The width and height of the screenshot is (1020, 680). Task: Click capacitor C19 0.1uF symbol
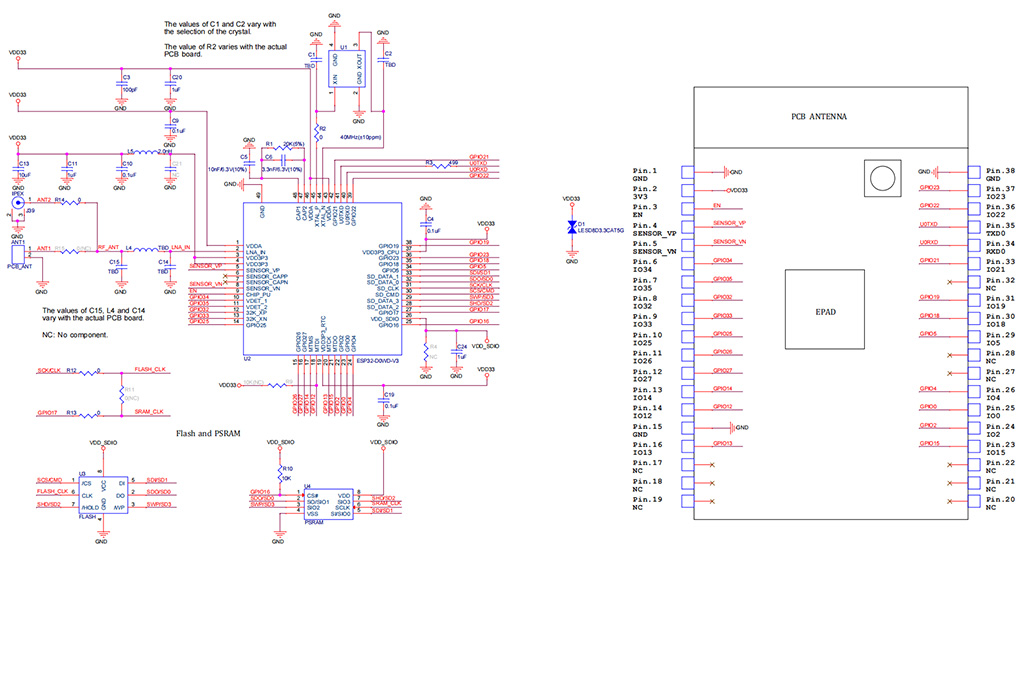tap(383, 401)
